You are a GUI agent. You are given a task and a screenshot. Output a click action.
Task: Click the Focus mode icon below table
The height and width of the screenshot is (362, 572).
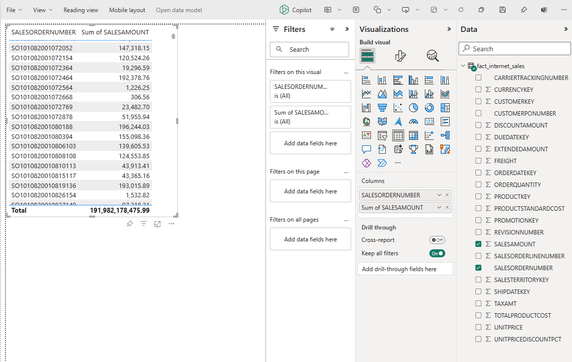click(x=157, y=224)
